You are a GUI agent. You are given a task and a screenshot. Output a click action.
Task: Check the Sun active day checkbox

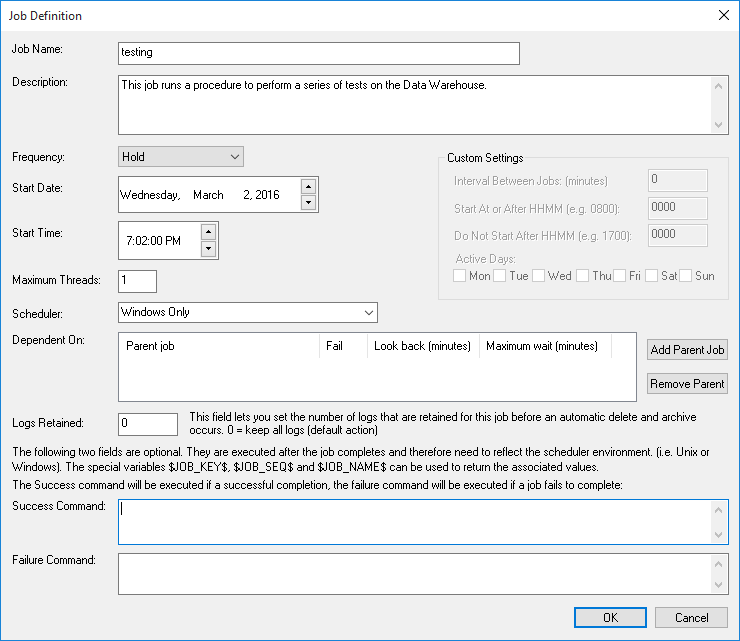coord(686,276)
